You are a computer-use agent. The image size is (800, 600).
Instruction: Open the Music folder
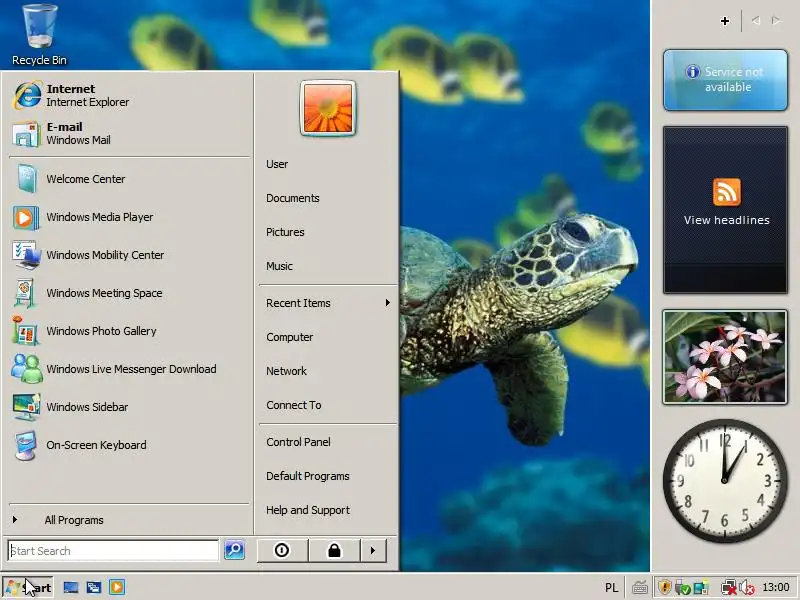coord(279,266)
